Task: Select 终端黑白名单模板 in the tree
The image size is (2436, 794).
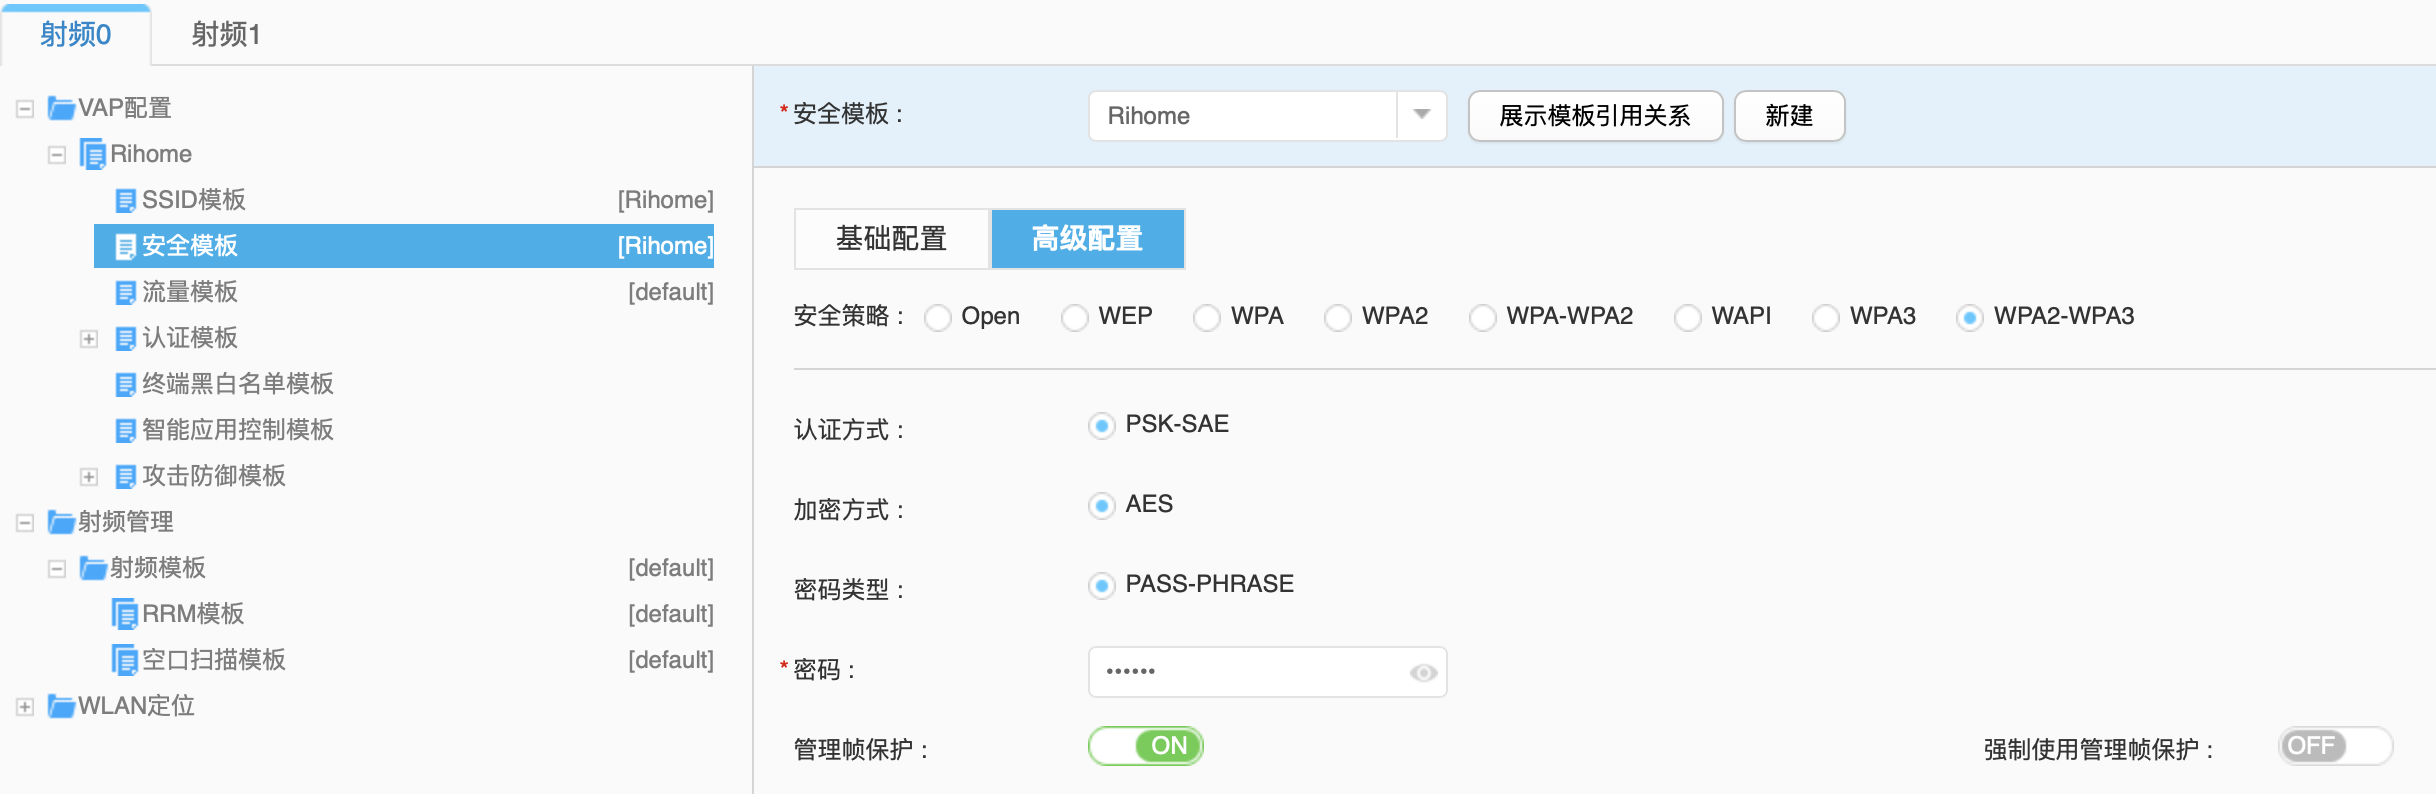Action: tap(238, 384)
